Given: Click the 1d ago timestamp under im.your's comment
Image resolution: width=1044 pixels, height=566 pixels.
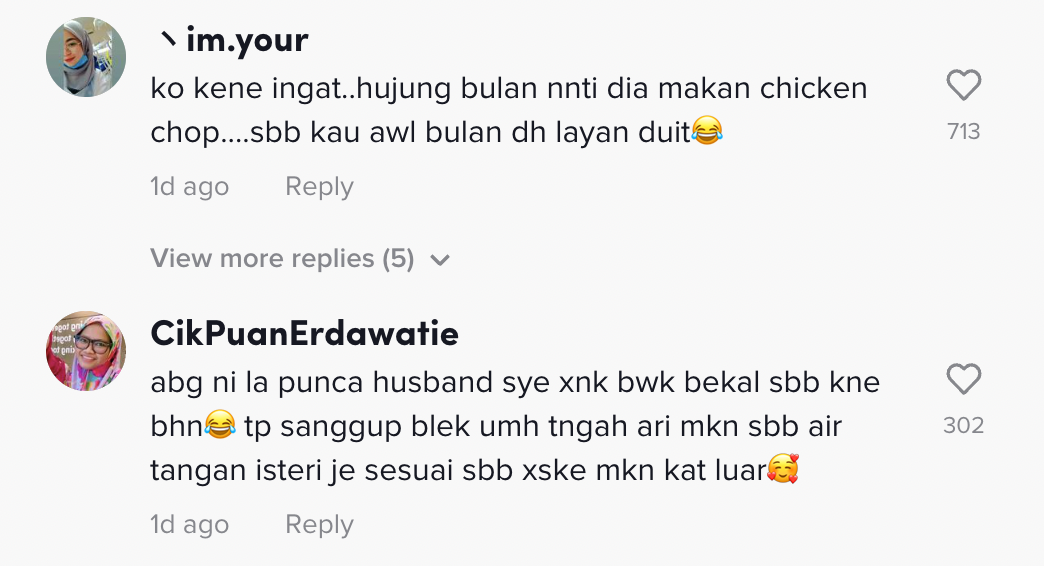Looking at the screenshot, I should coord(190,187).
